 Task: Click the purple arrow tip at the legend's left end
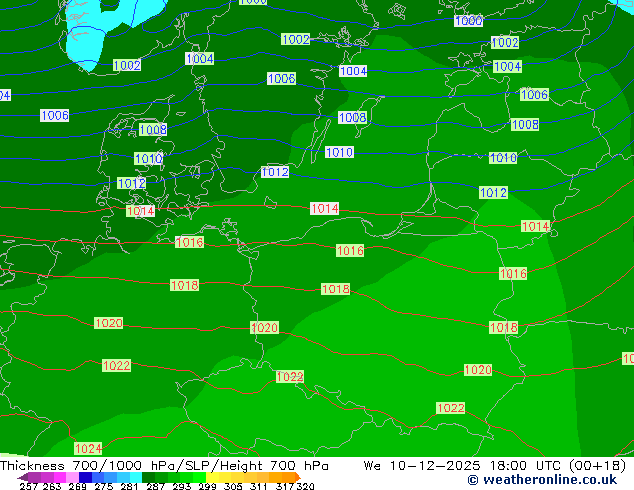(23, 477)
